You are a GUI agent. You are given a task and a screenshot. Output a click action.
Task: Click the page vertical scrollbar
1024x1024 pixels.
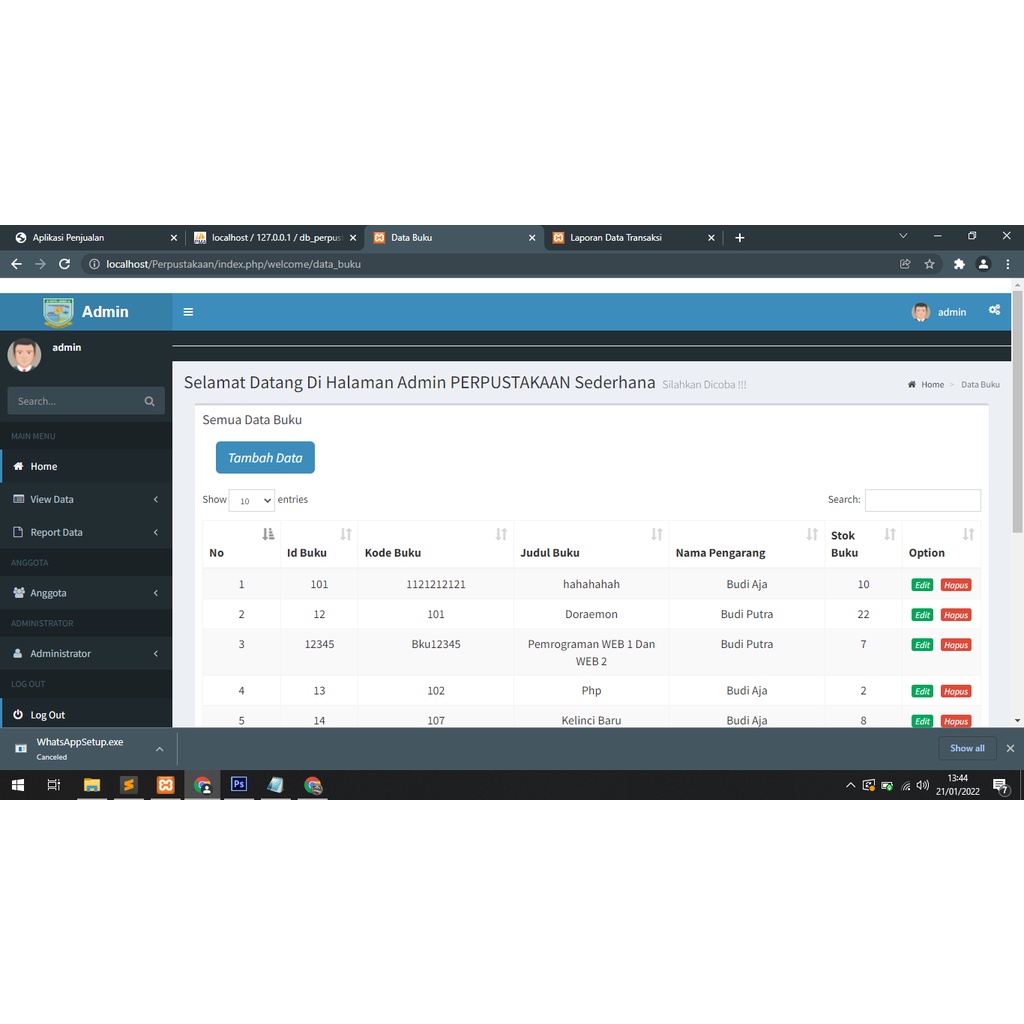click(x=1017, y=500)
